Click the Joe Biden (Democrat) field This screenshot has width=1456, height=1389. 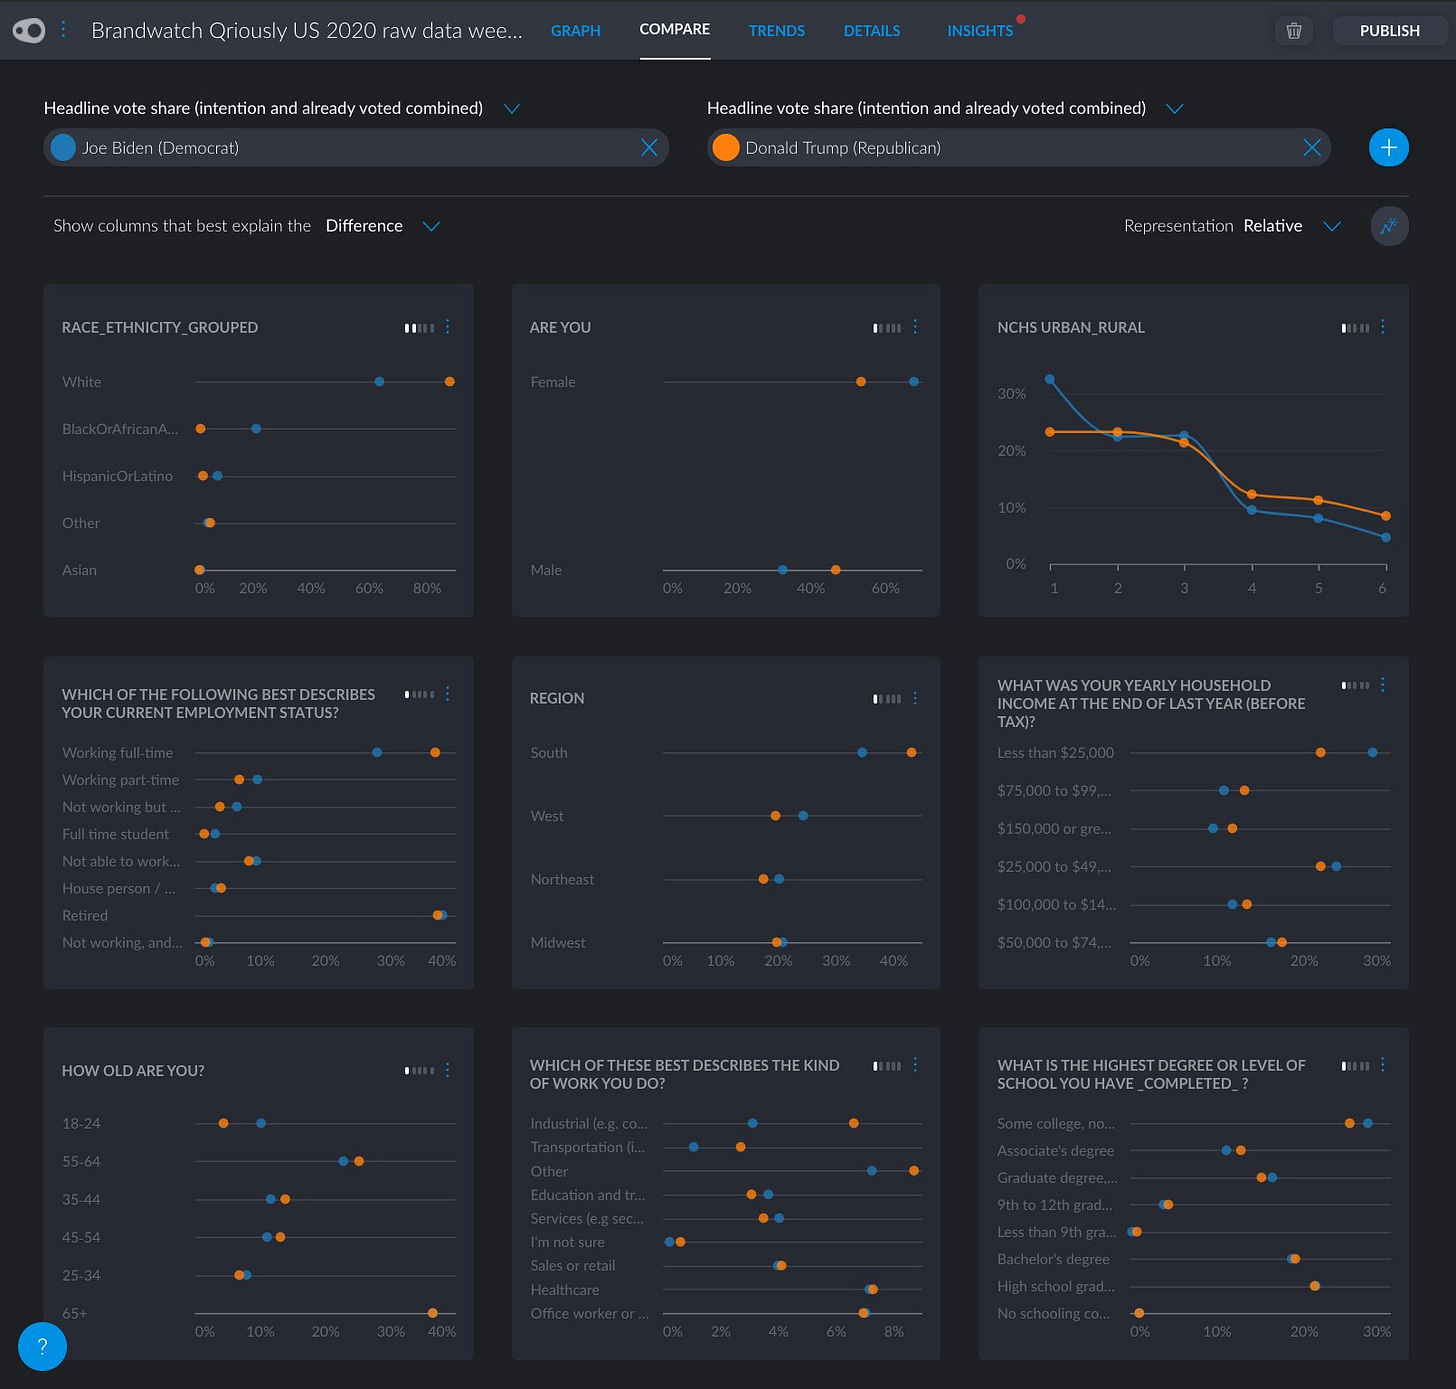tap(356, 148)
